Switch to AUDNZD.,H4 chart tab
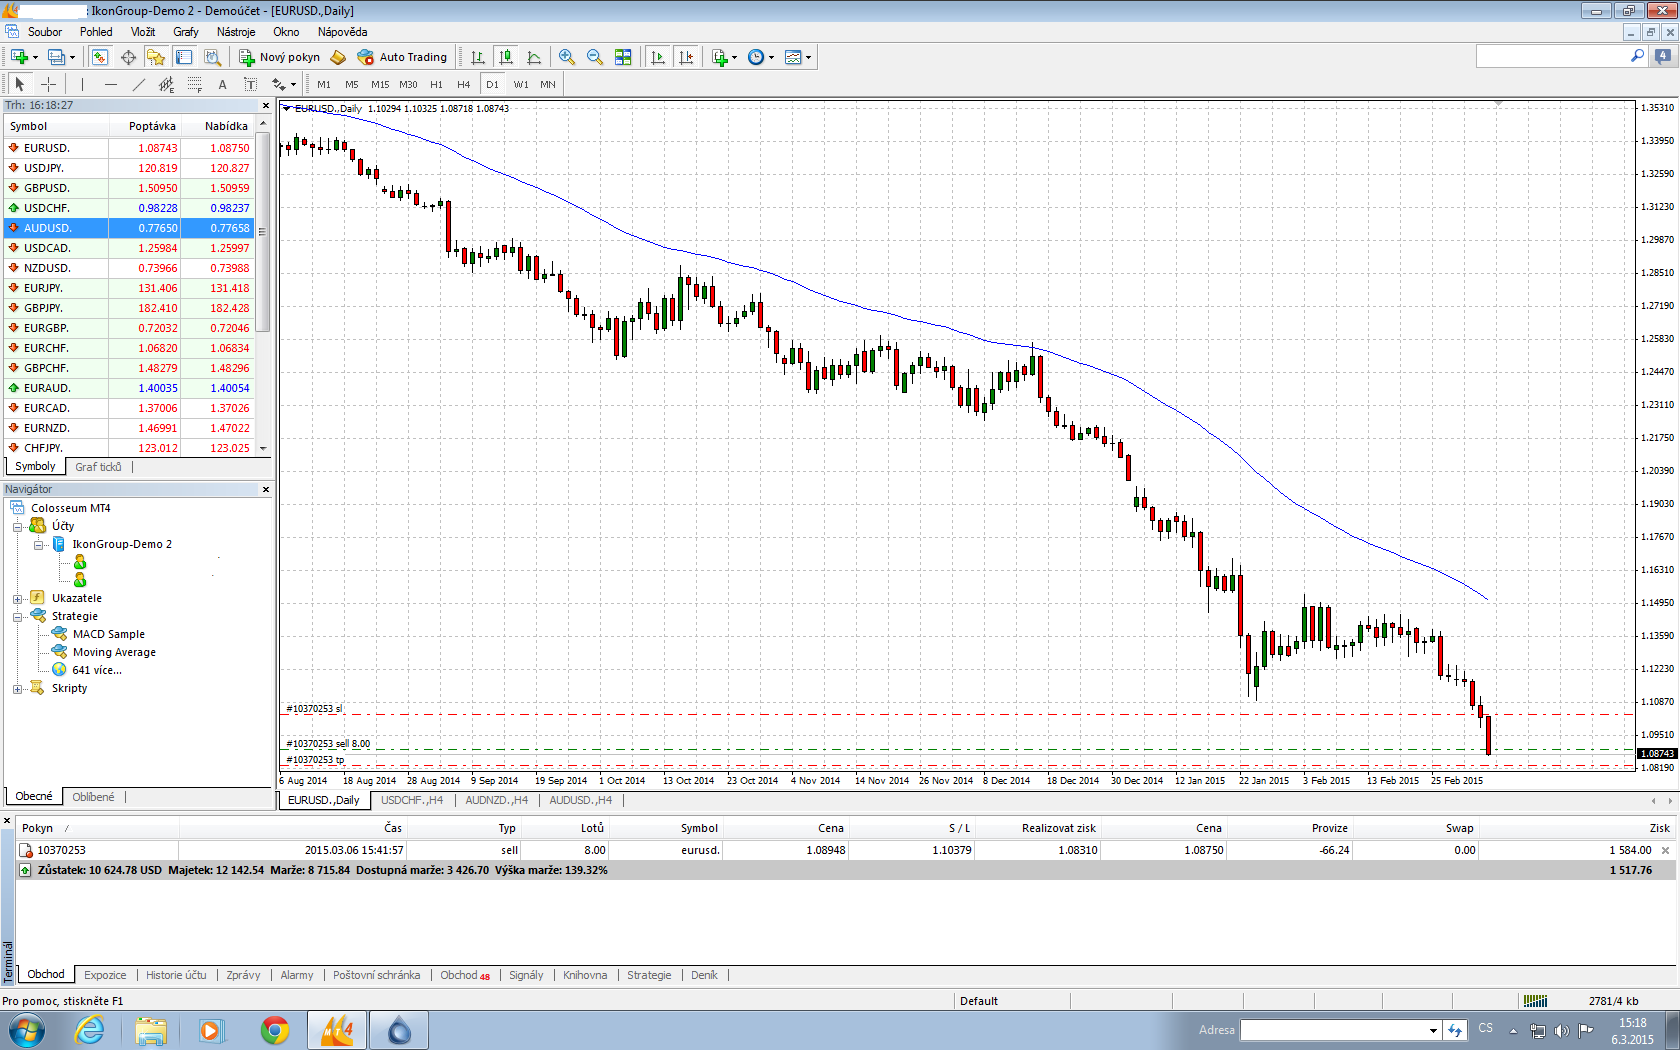Image resolution: width=1680 pixels, height=1050 pixels. coord(496,800)
